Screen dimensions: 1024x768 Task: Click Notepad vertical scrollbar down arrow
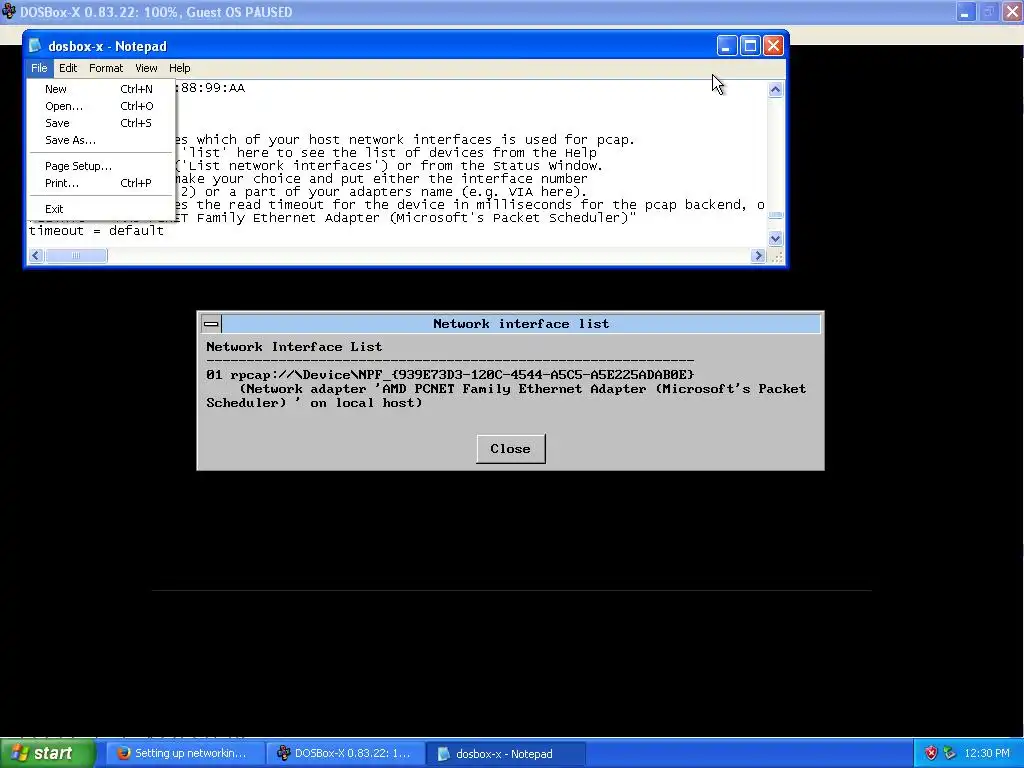(775, 238)
